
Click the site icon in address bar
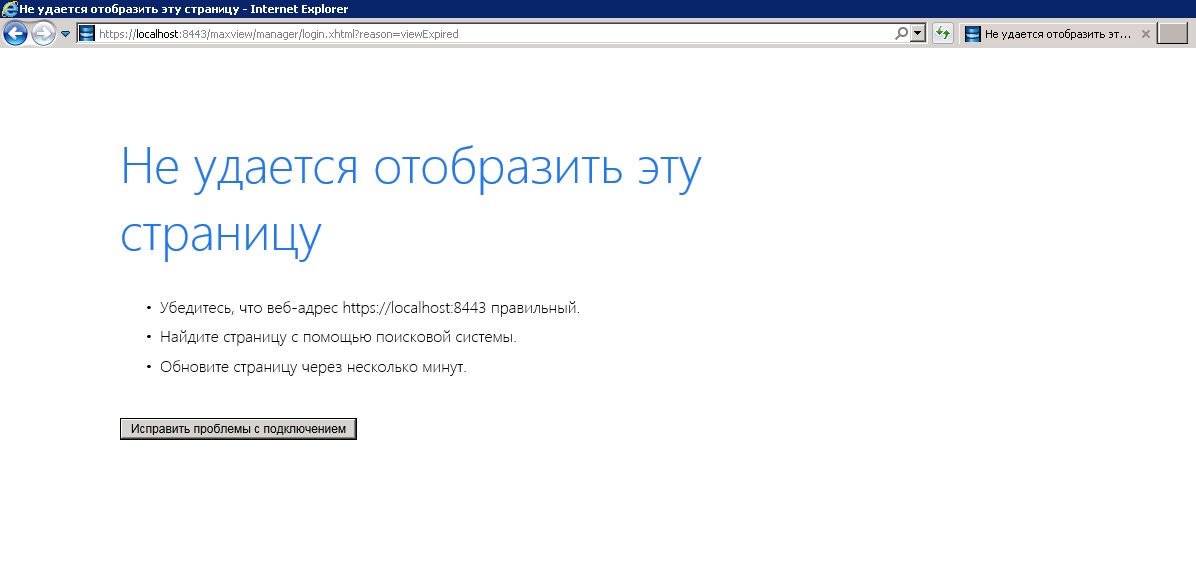(x=88, y=34)
